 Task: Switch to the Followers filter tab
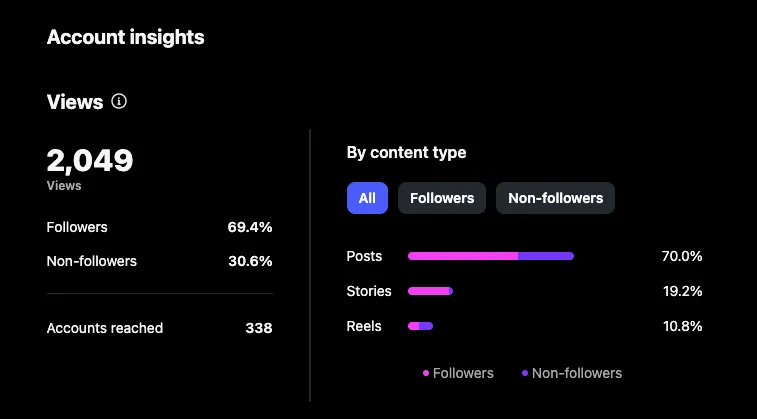[442, 198]
